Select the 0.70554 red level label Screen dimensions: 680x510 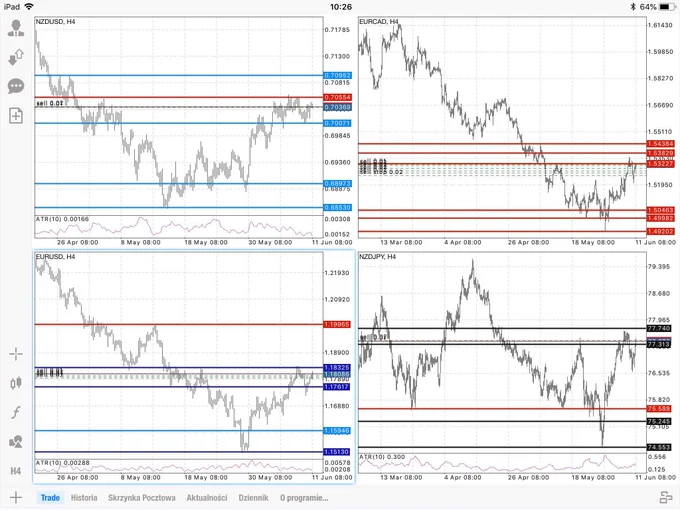coord(337,97)
